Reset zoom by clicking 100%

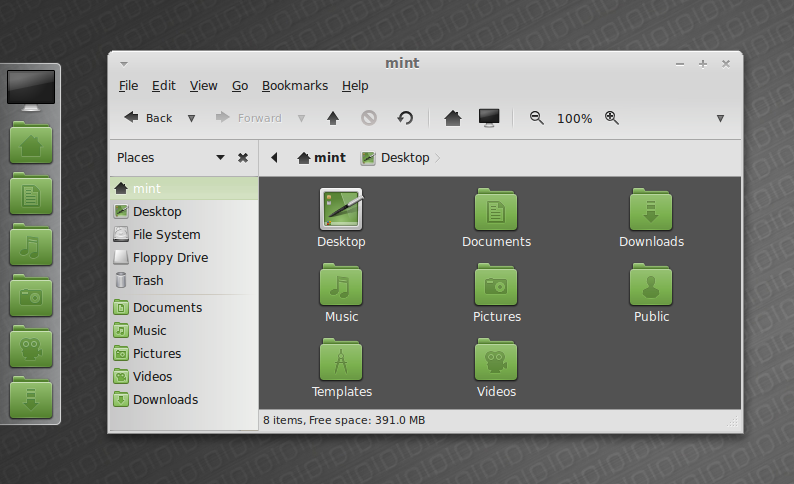pos(574,118)
